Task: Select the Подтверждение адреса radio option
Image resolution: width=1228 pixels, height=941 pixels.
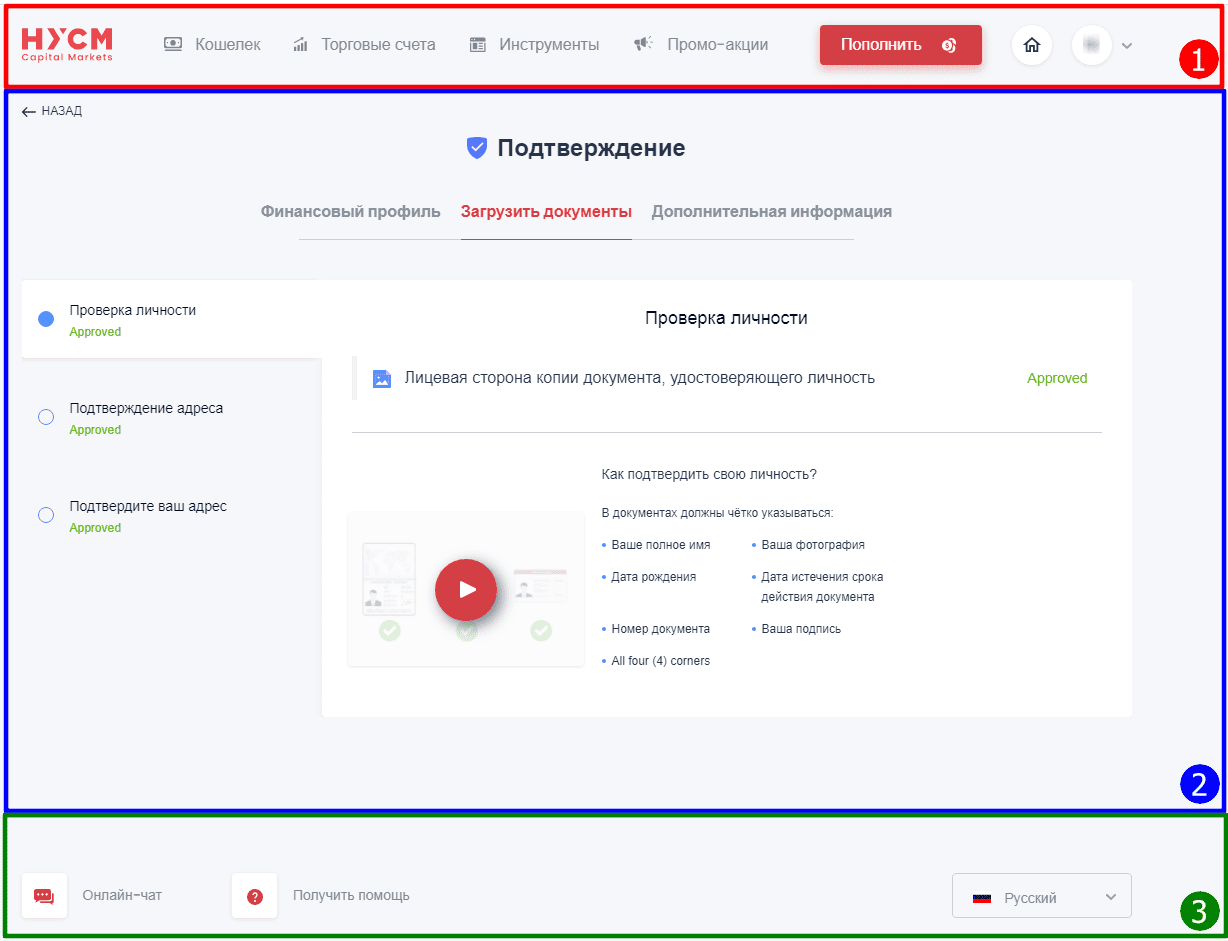Action: 46,417
